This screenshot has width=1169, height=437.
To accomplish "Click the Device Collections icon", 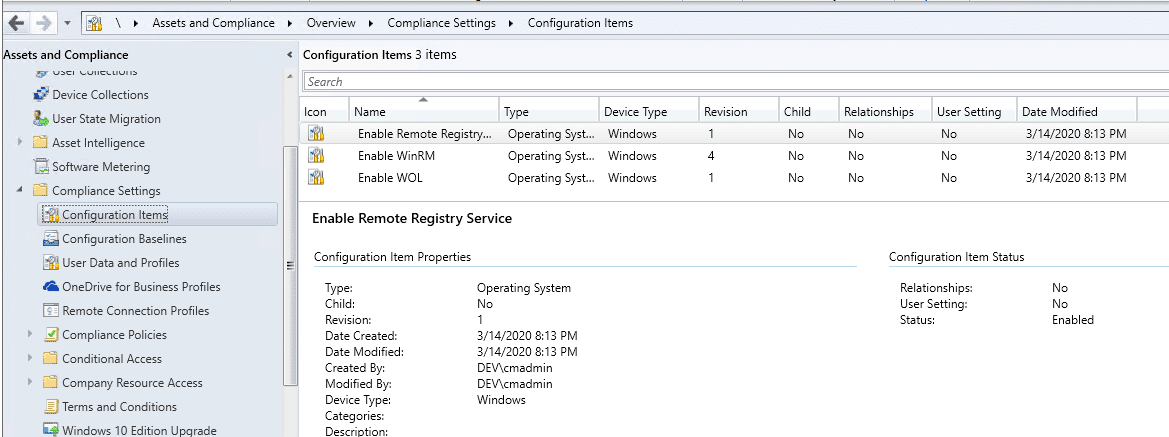I will [x=41, y=95].
